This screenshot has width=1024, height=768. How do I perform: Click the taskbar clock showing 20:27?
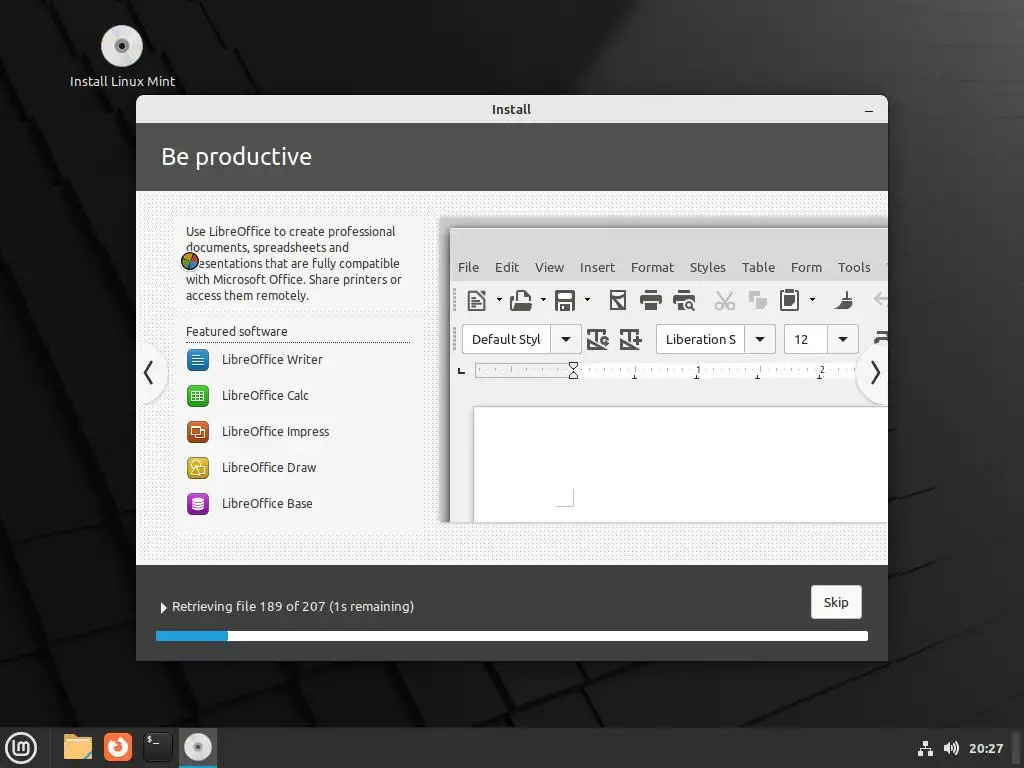click(985, 748)
